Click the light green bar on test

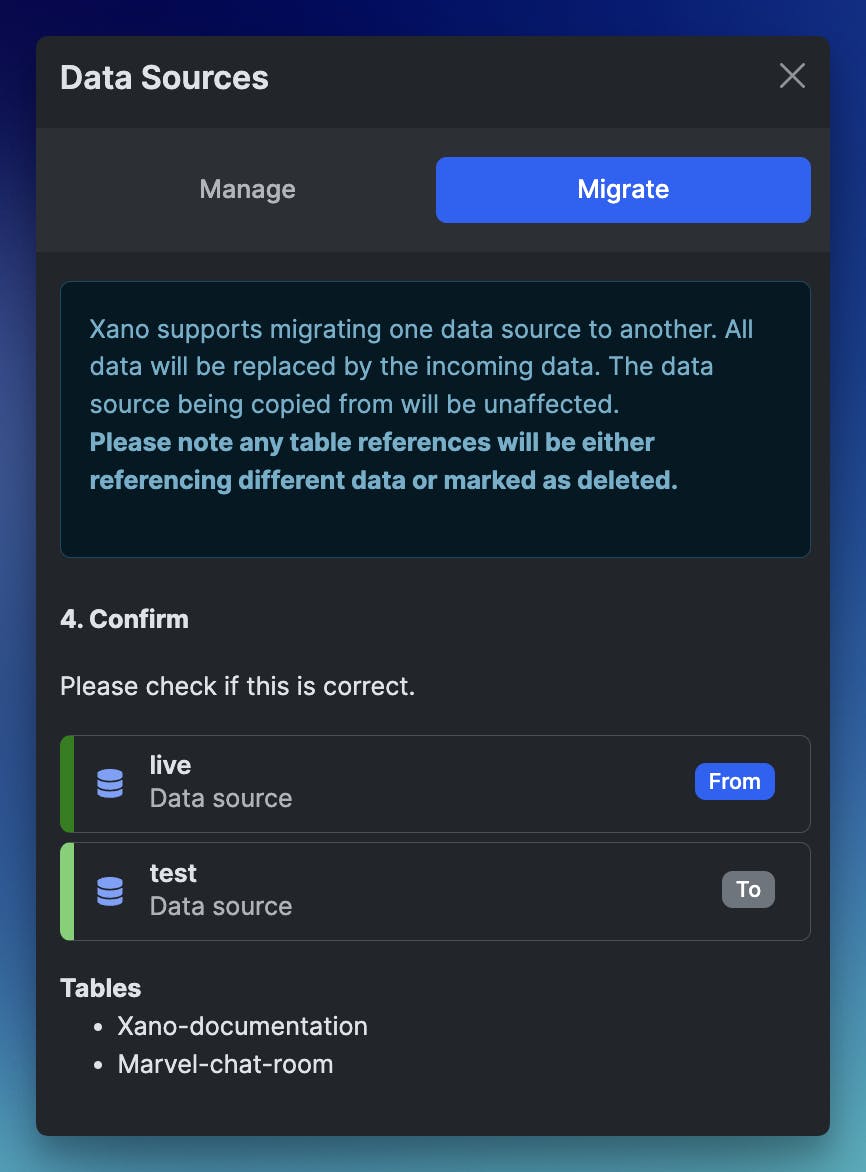[67, 891]
